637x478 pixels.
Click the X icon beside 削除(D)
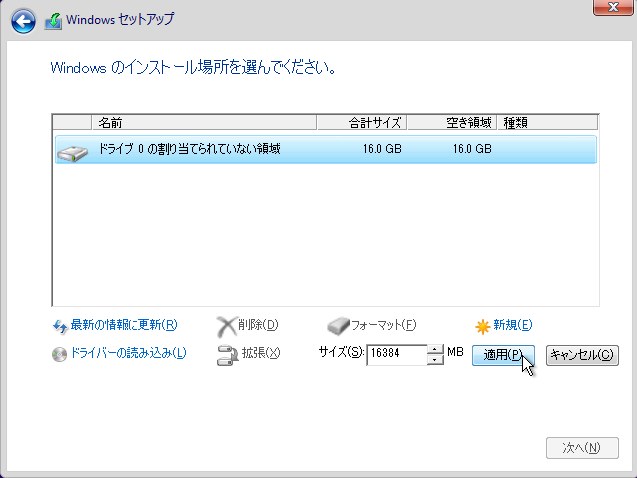click(226, 327)
